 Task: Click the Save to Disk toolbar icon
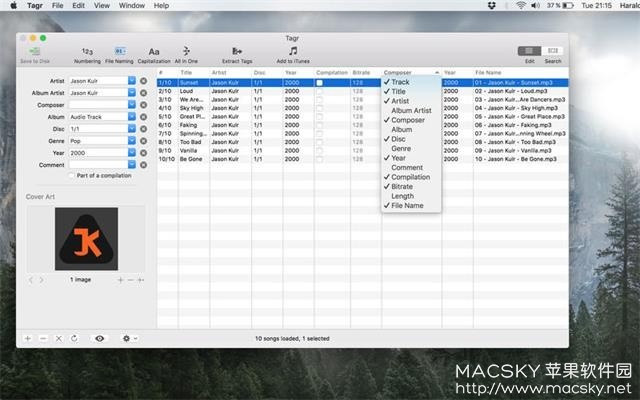point(35,51)
